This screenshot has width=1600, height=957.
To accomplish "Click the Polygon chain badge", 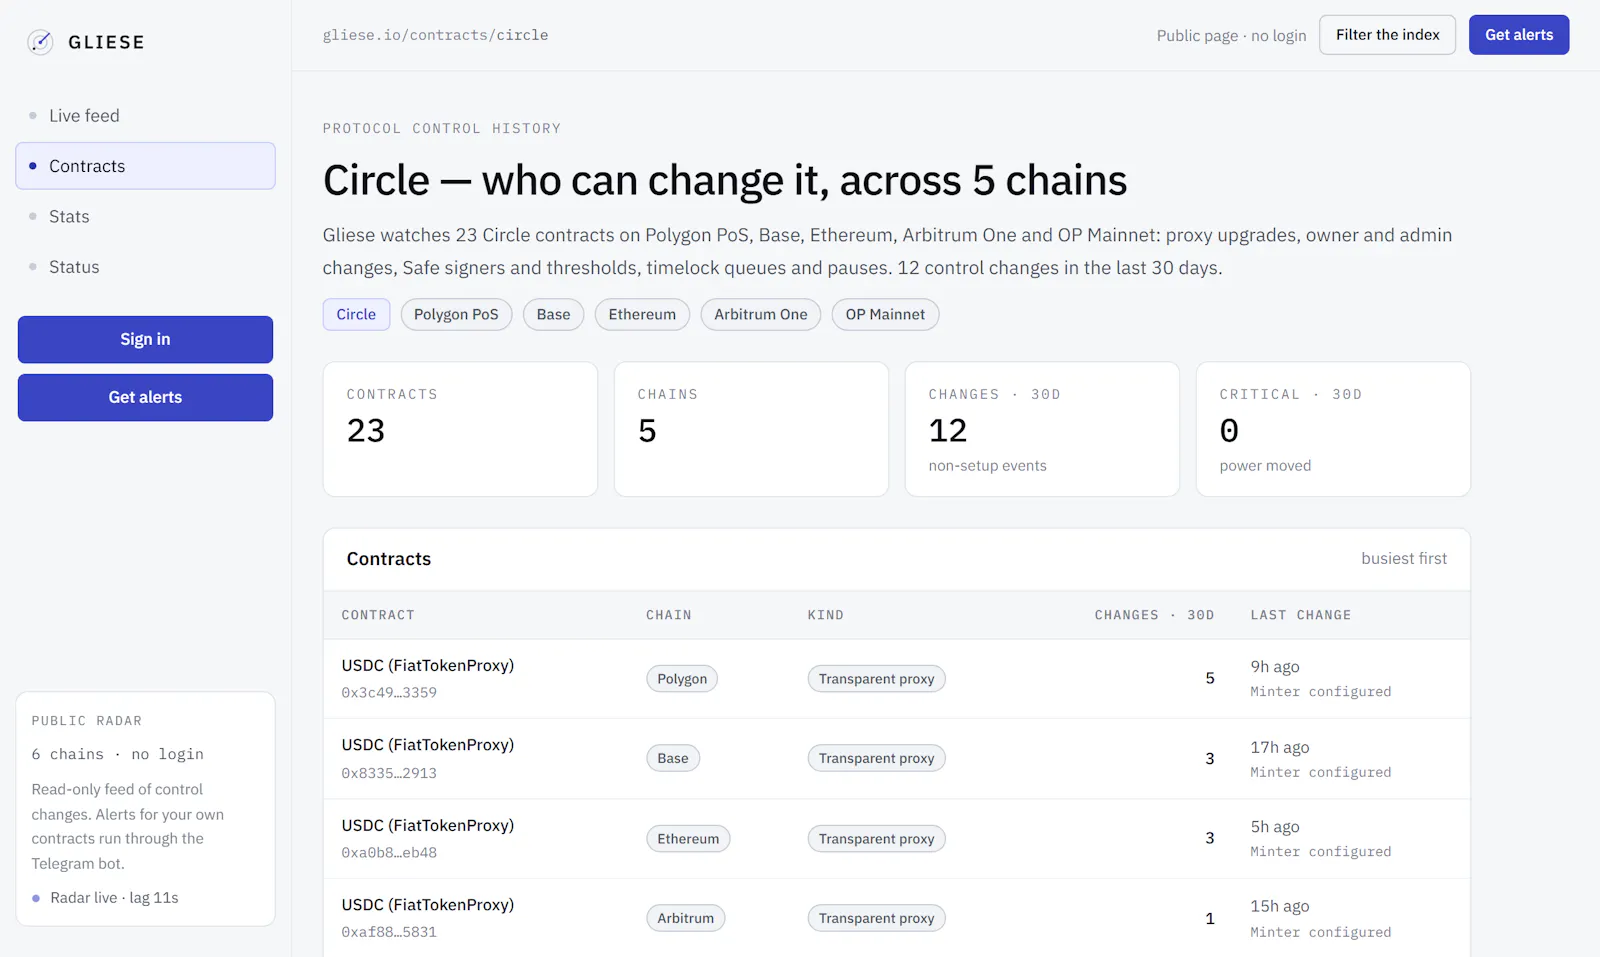I will tap(682, 679).
